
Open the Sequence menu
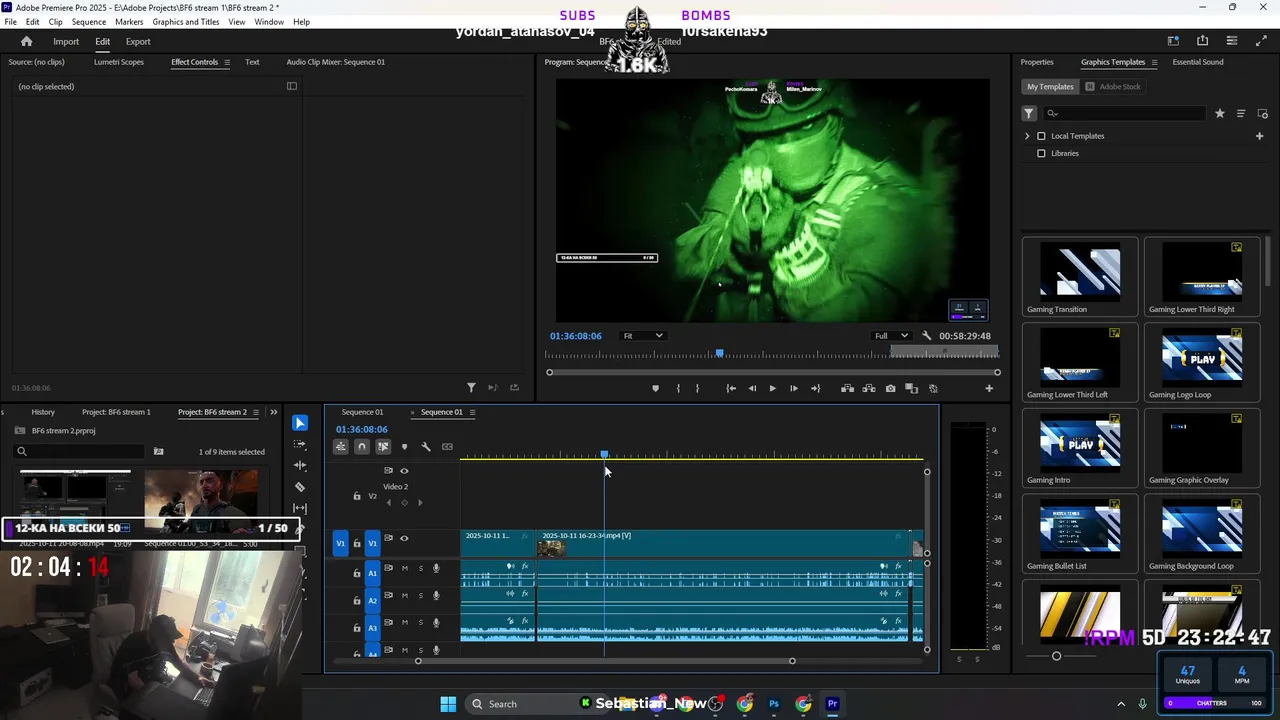(89, 22)
